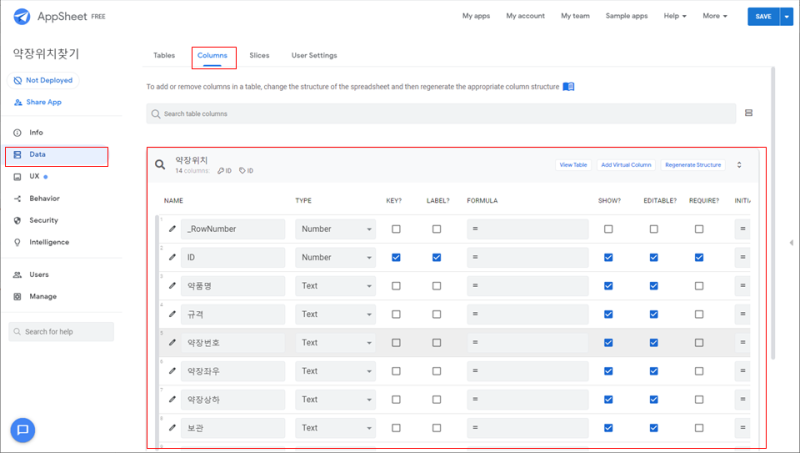Click the View Table button
Screen dimensions: 800x453
[573, 165]
